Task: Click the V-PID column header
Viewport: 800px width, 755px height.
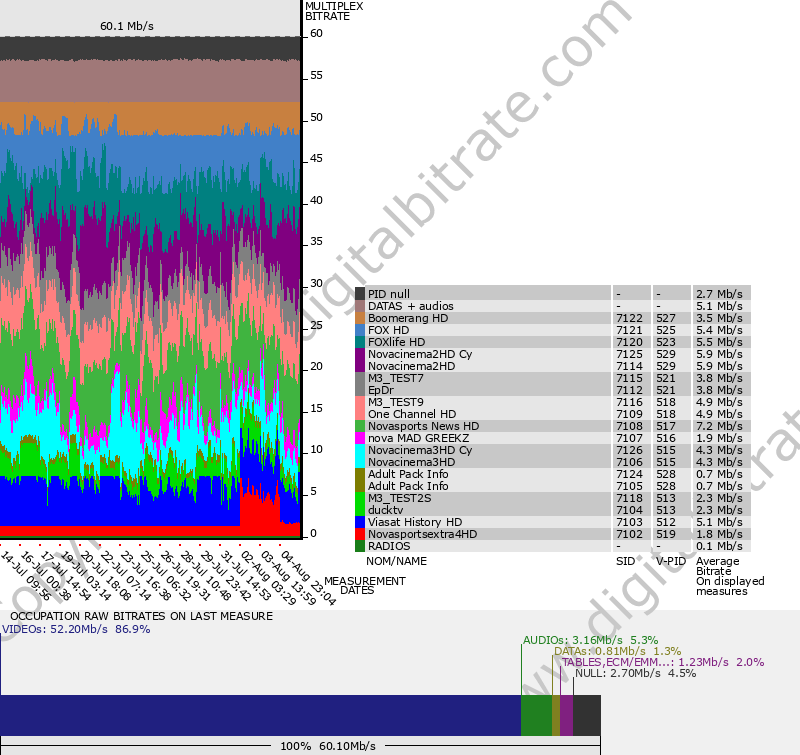Action: coord(671,561)
